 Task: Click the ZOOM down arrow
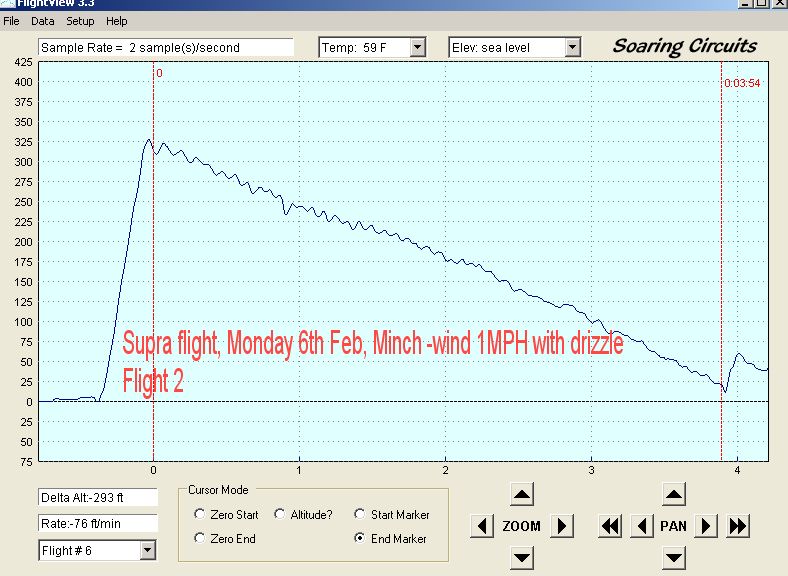coord(522,557)
